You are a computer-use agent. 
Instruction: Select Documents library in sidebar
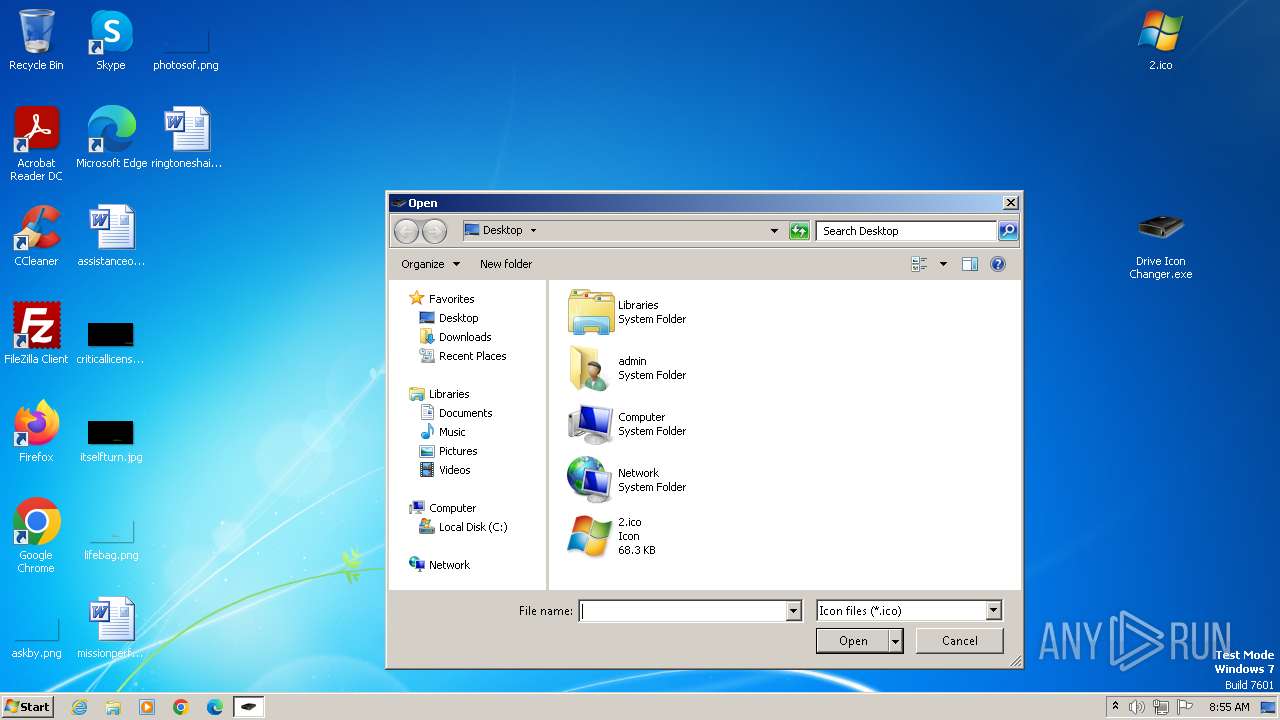coord(456,413)
